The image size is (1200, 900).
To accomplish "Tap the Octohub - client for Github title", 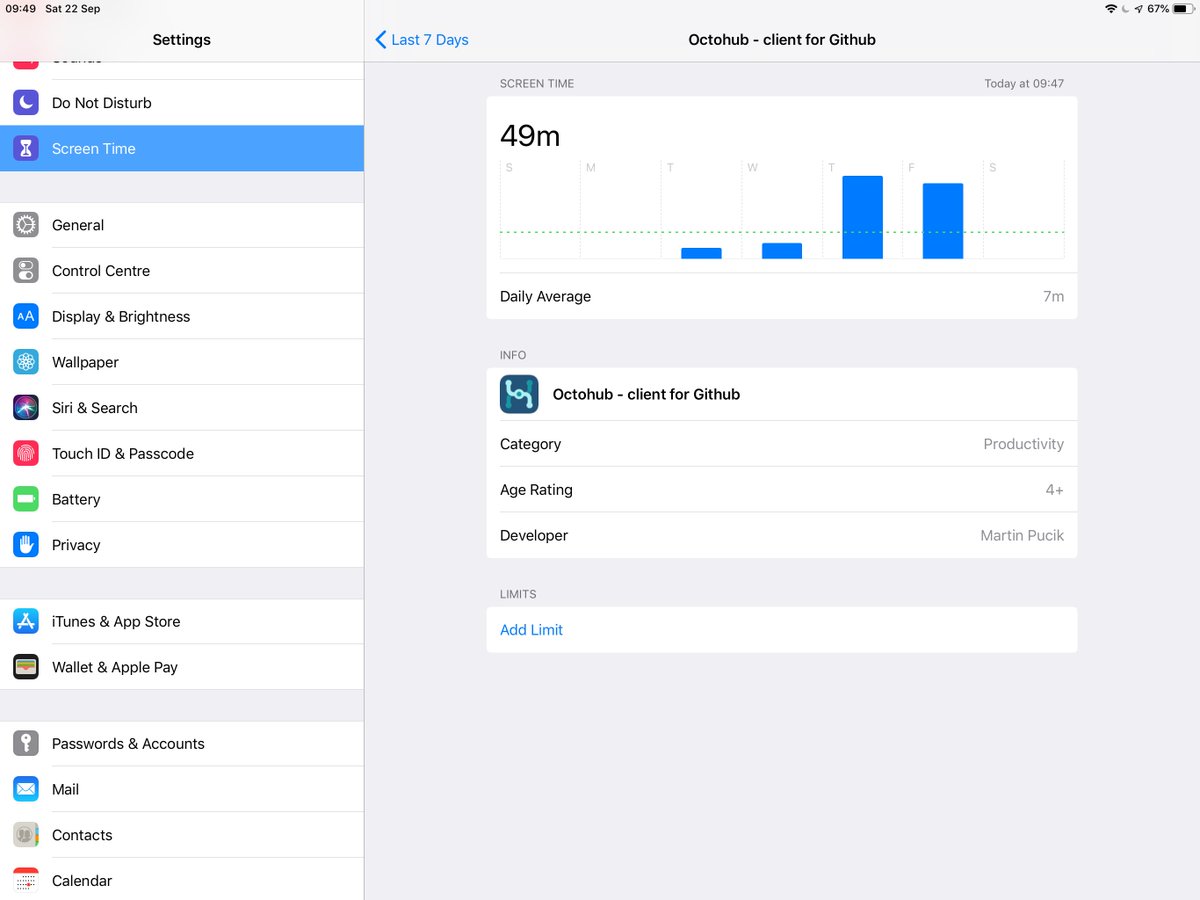I will (x=782, y=40).
